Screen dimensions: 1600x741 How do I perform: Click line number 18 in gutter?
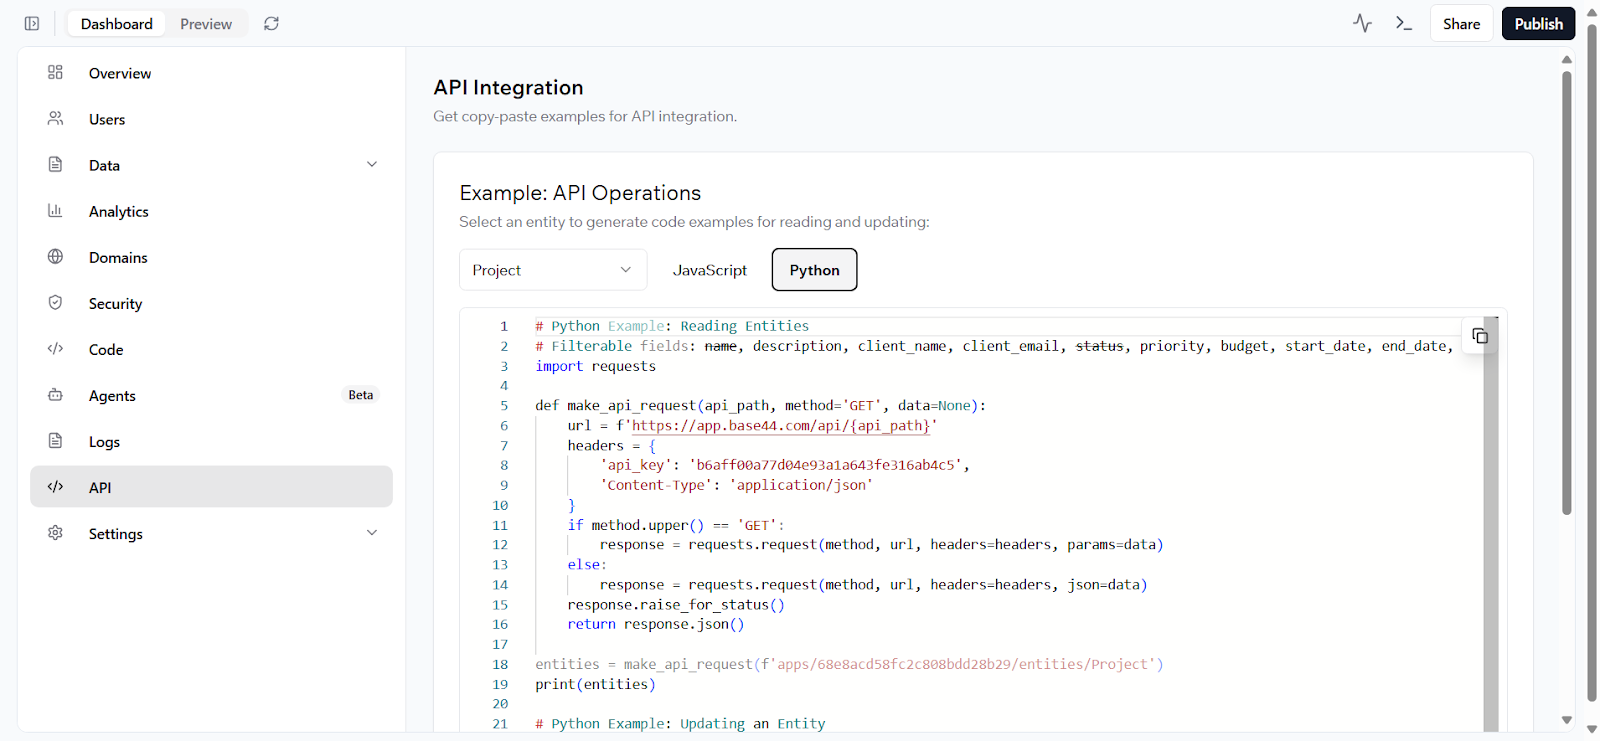click(500, 664)
